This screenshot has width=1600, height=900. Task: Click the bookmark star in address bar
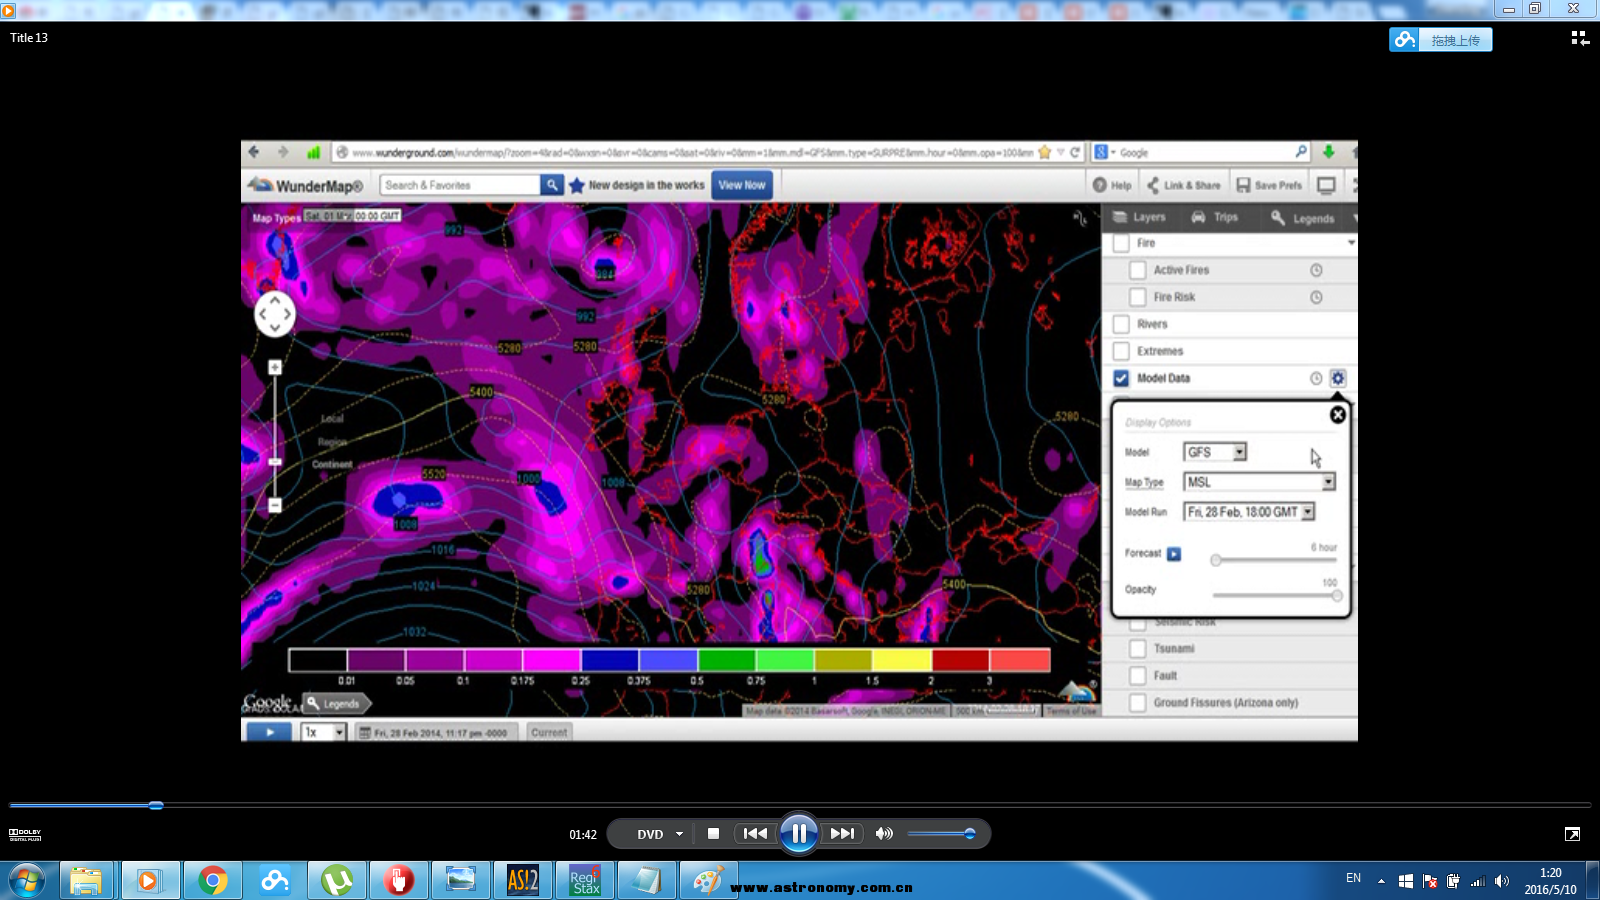coord(1045,153)
